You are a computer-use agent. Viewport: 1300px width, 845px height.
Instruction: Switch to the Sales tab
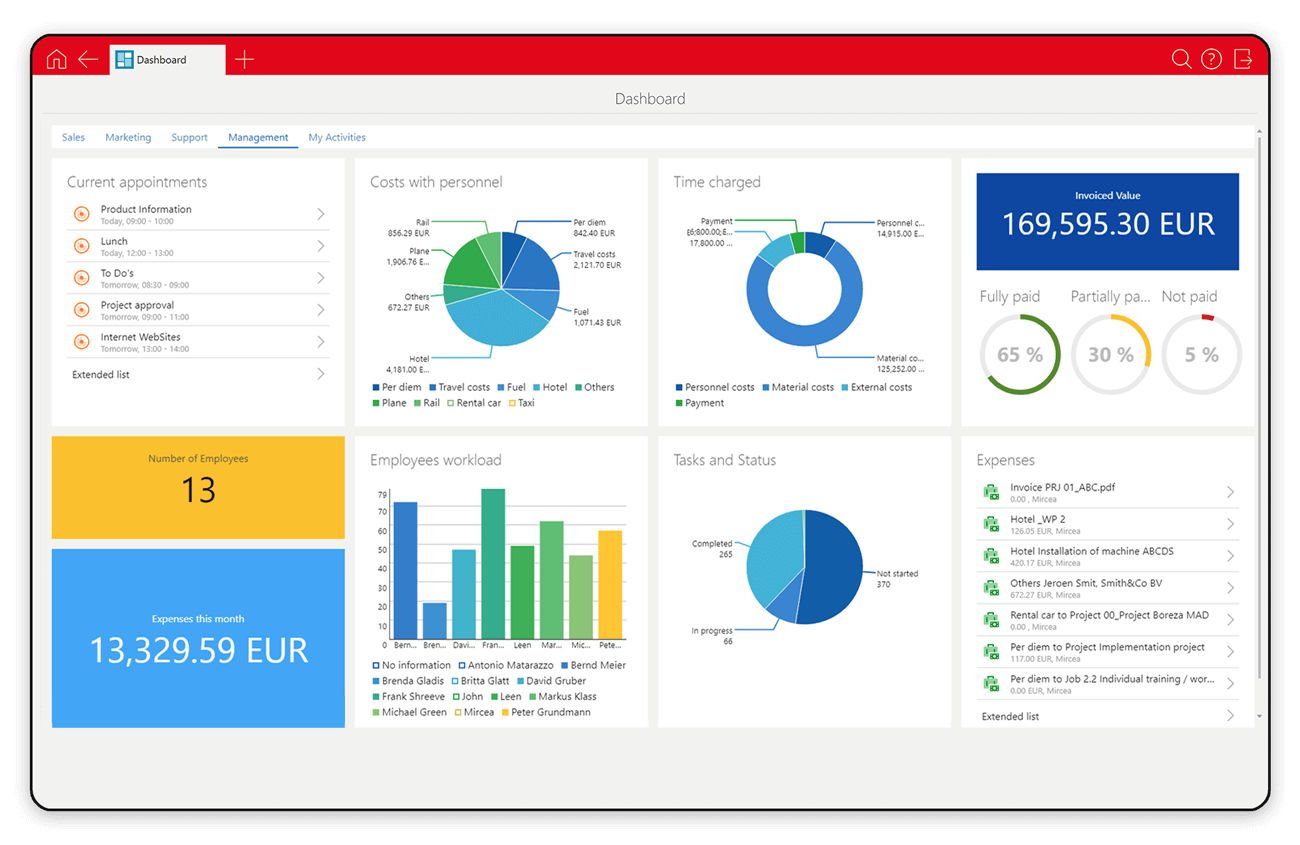tap(73, 137)
